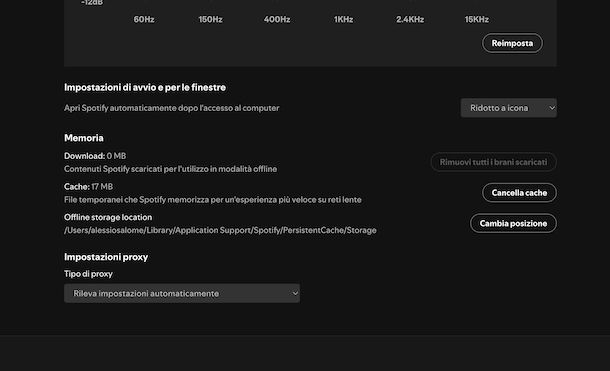Select the 15KHz equalizer band label
Screen dimensions: 610x371
tap(477, 19)
